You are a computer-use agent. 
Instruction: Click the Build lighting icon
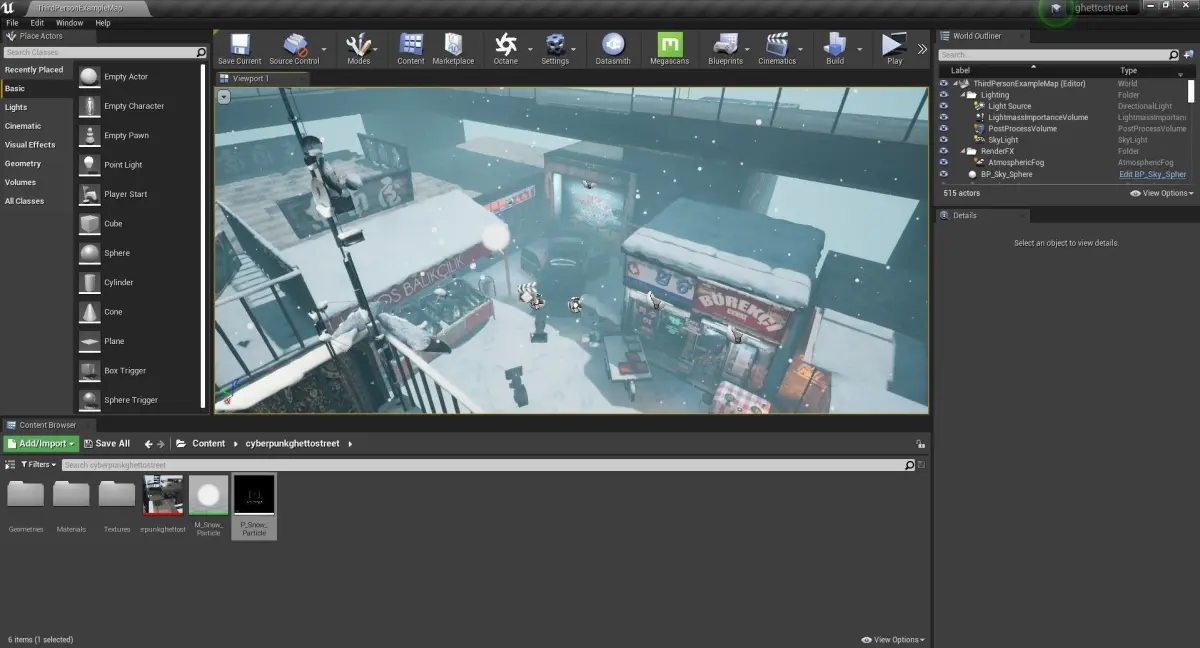click(834, 46)
